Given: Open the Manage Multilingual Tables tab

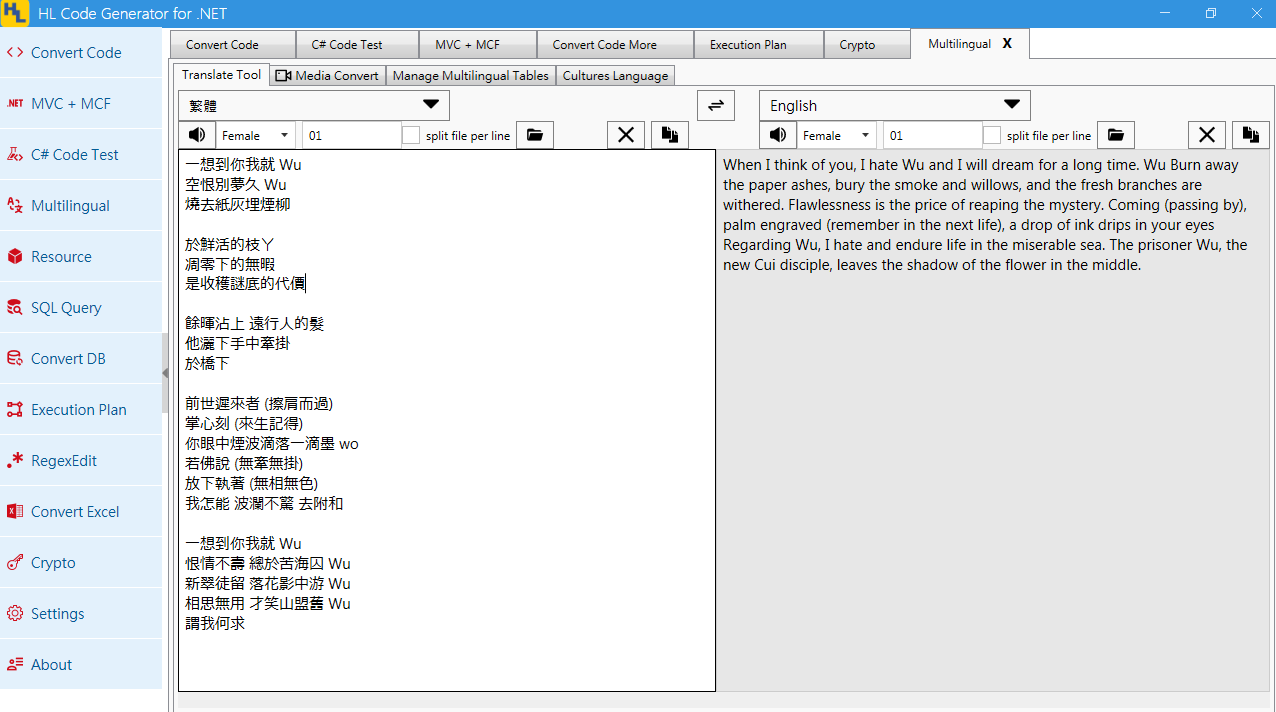Looking at the screenshot, I should pyautogui.click(x=470, y=75).
